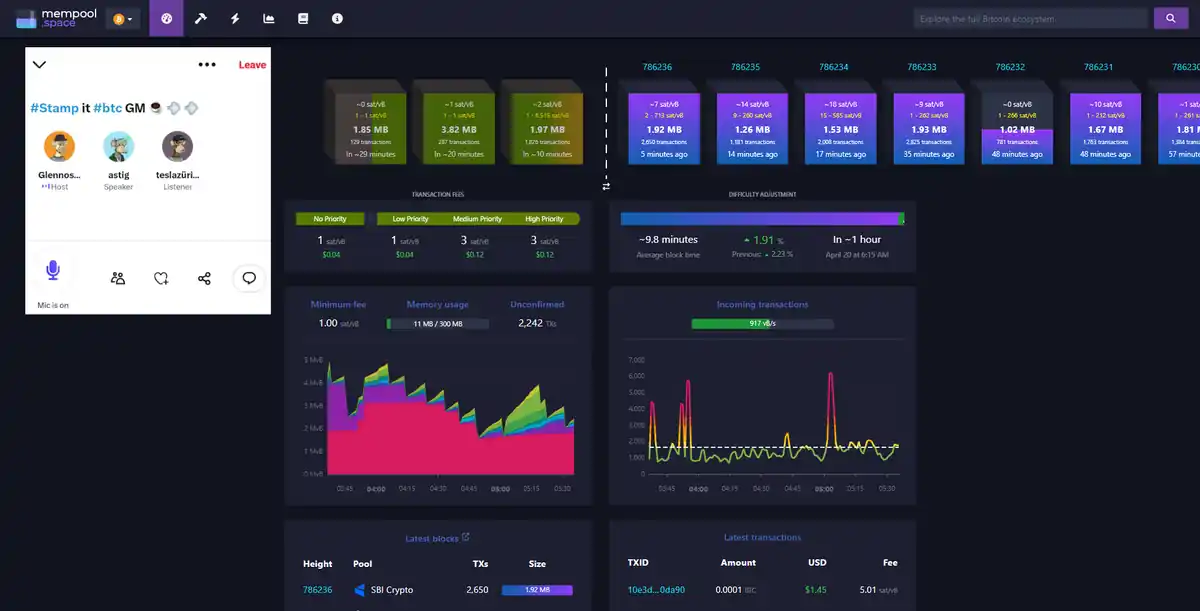Click the Memory usage progress bar

click(437, 324)
